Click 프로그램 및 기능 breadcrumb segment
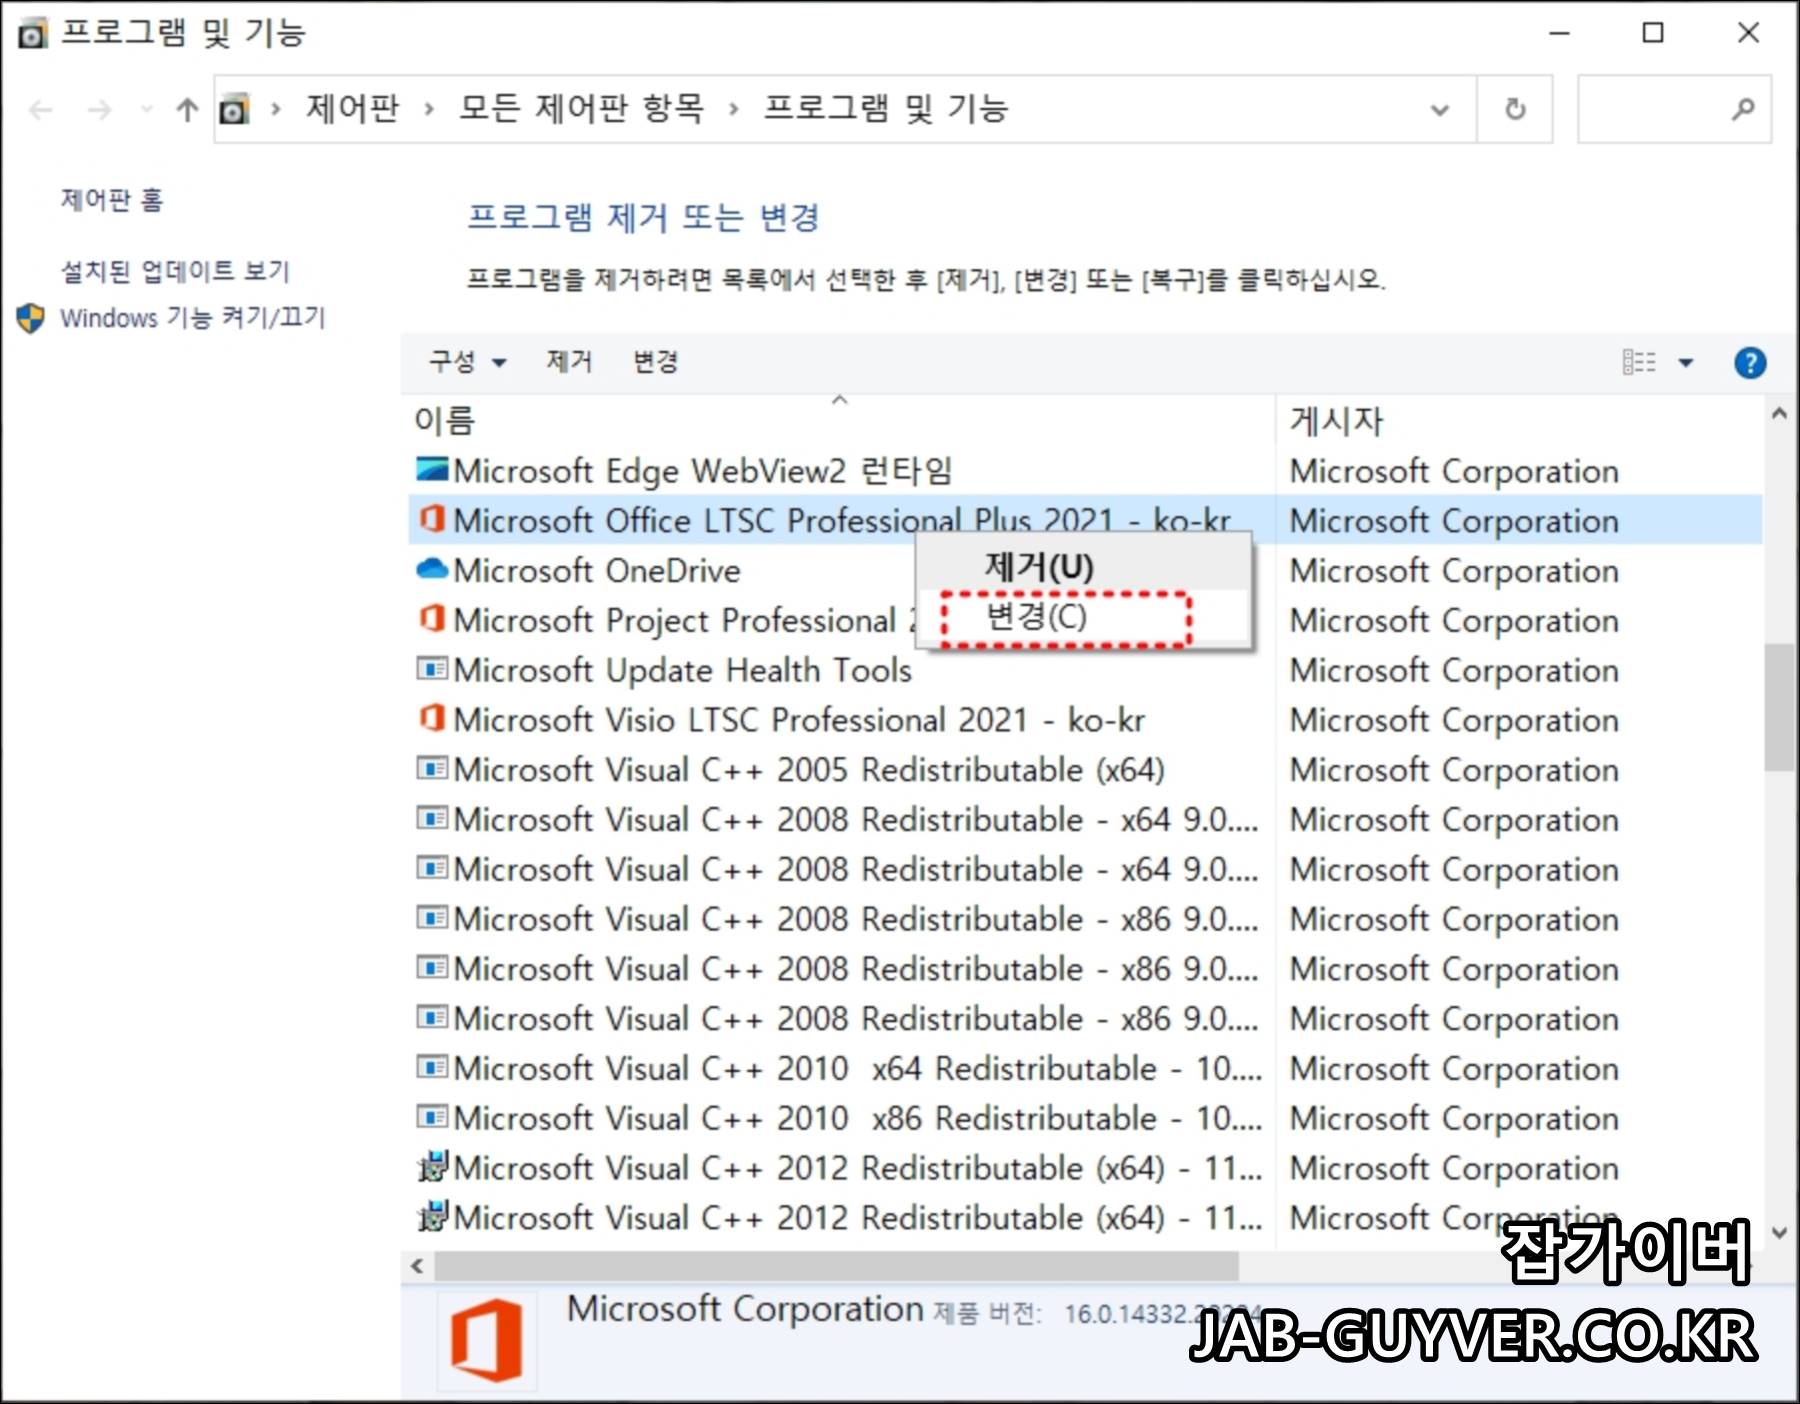This screenshot has width=1800, height=1404. pyautogui.click(x=886, y=108)
